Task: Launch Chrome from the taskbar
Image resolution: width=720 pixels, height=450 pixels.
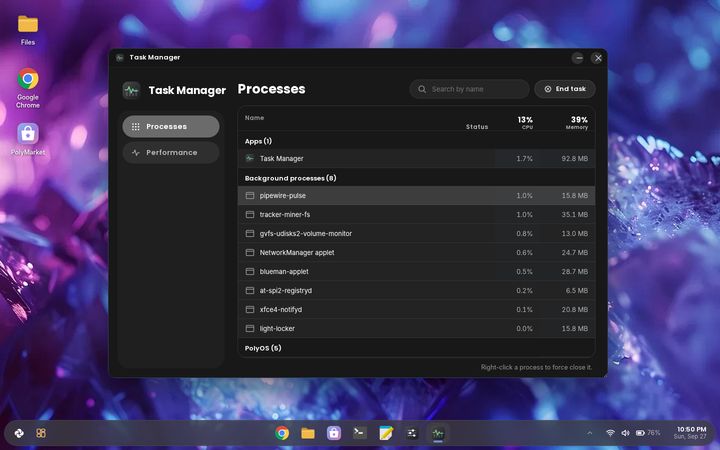Action: [282, 433]
